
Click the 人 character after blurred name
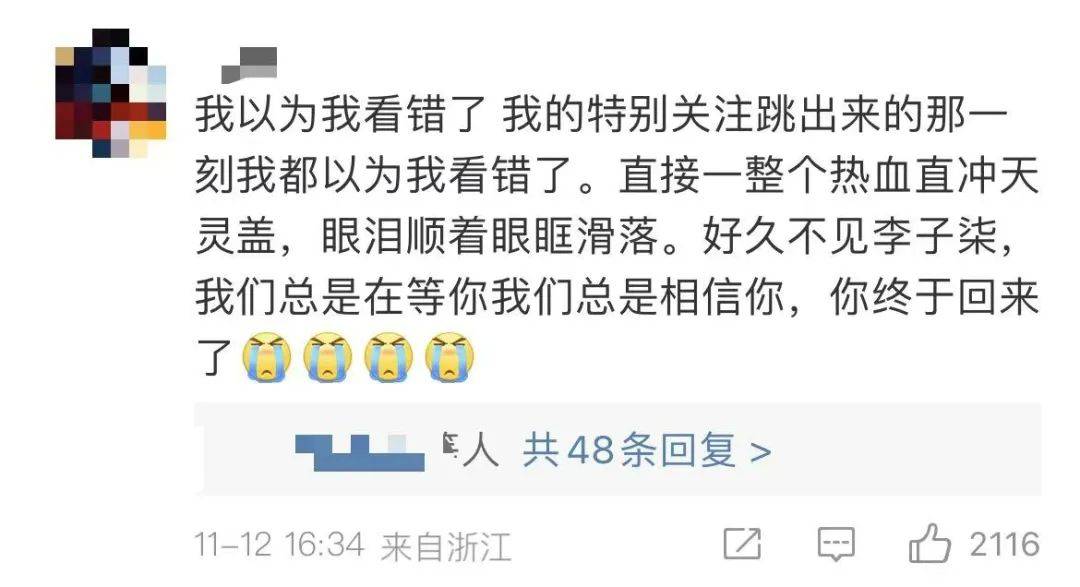click(x=480, y=451)
